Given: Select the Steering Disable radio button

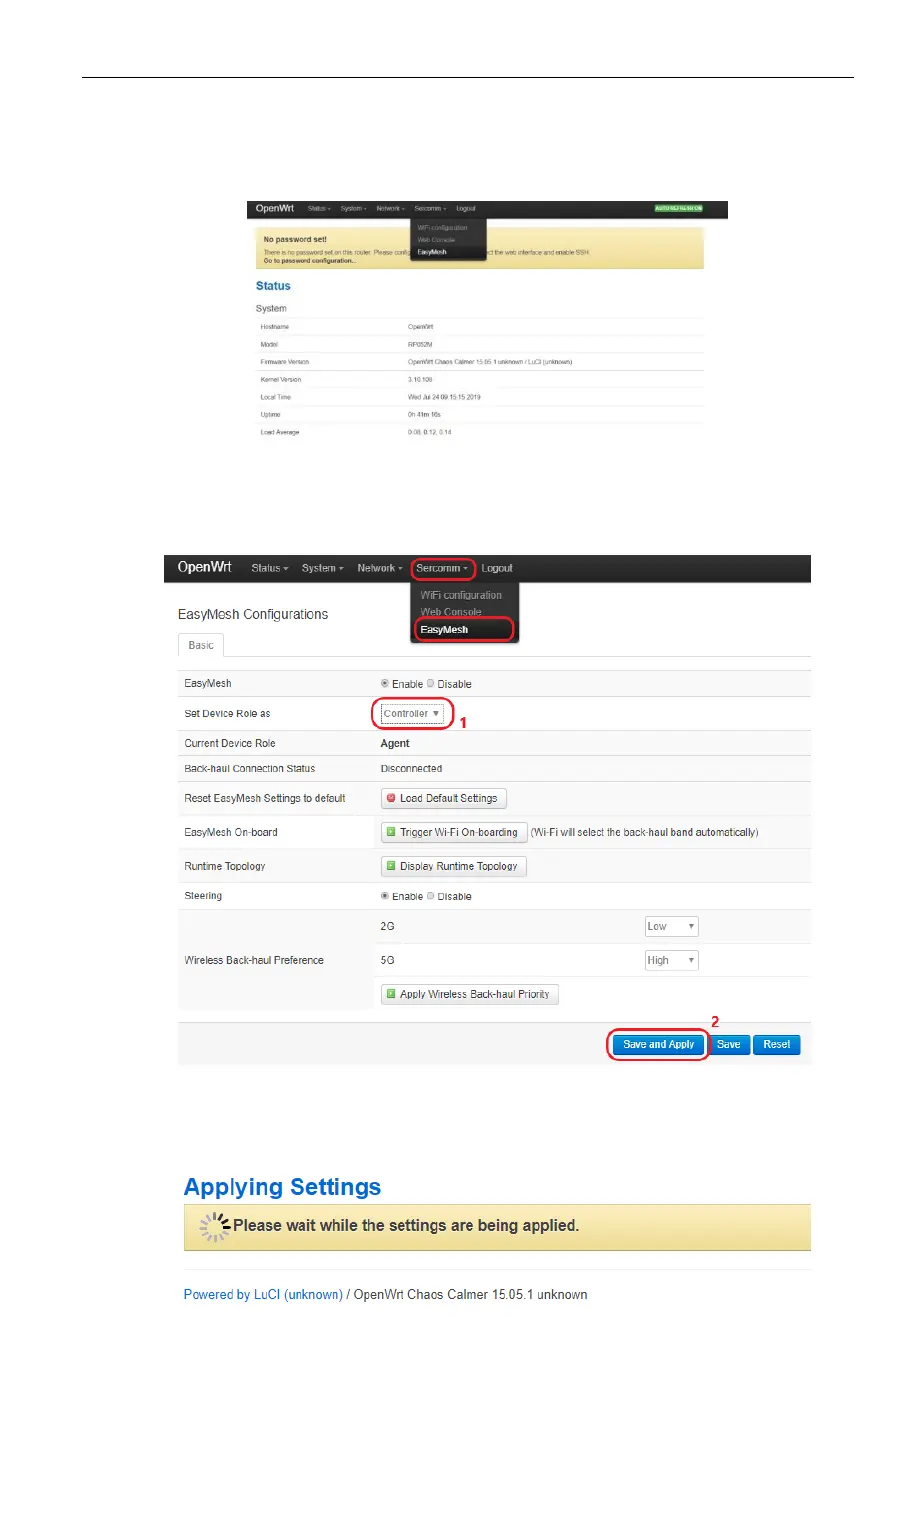Looking at the screenshot, I should [431, 896].
